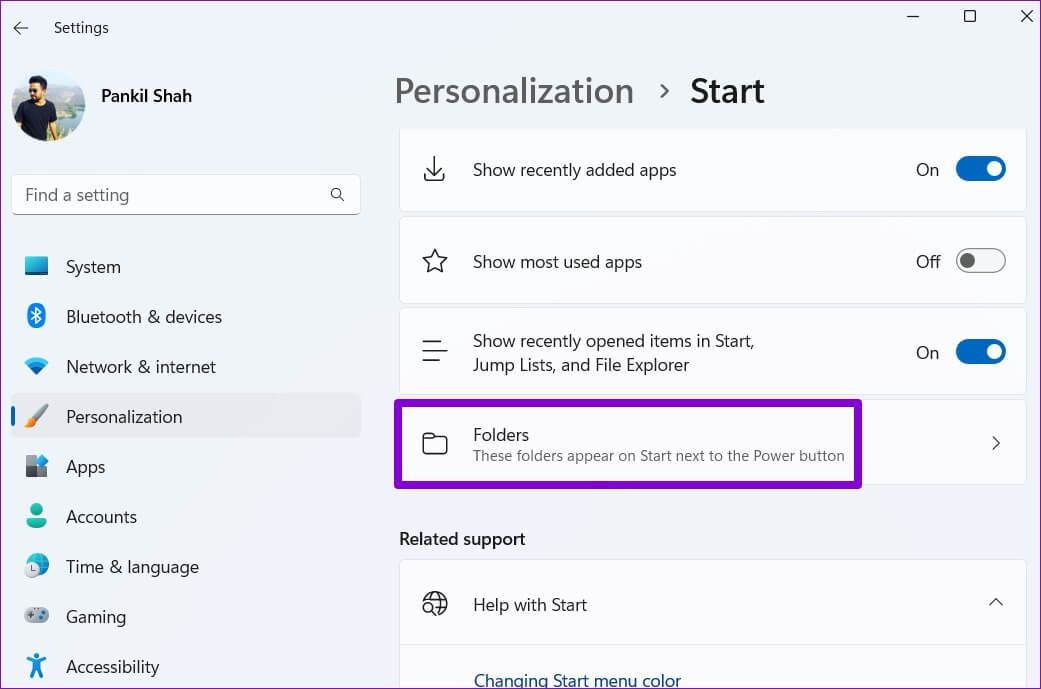This screenshot has width=1041, height=689.
Task: Disable Show recently opened items toggle
Action: (x=981, y=352)
